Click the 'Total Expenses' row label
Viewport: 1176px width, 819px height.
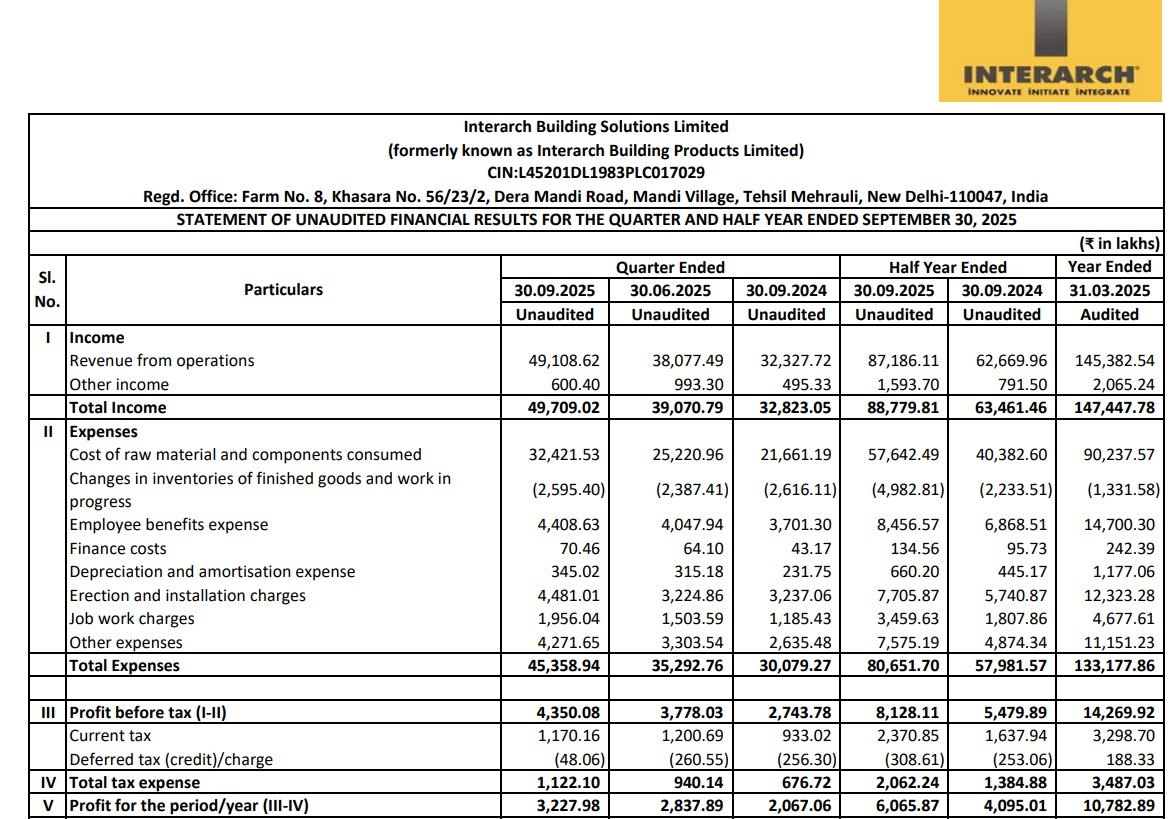tap(124, 666)
